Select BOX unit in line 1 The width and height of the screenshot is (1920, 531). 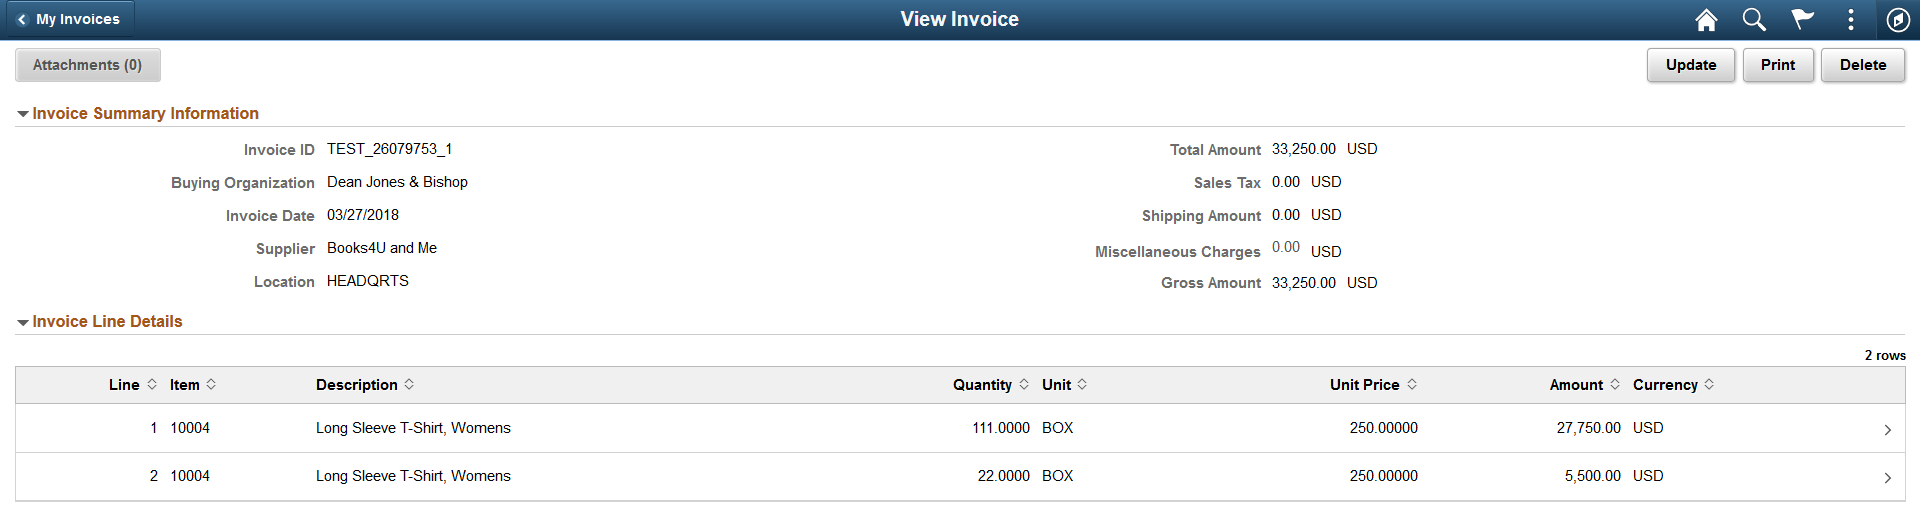point(1057,428)
